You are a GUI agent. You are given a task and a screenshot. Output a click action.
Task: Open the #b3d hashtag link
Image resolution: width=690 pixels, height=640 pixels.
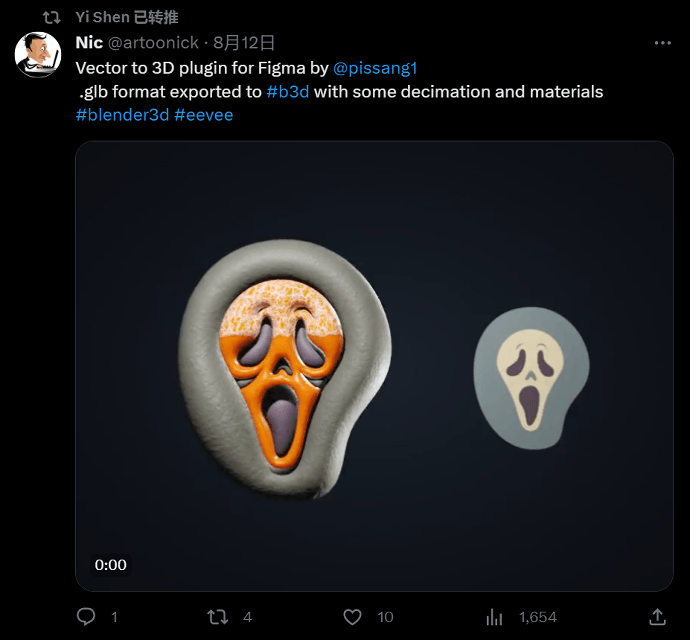point(288,92)
